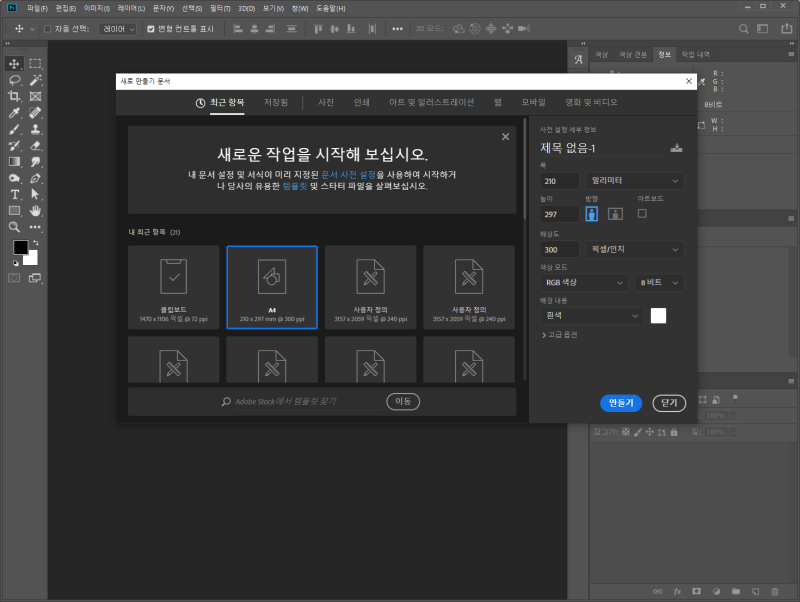Open the 레이어 auto-select dropdown
Viewport: 800px width, 602px height.
click(118, 29)
